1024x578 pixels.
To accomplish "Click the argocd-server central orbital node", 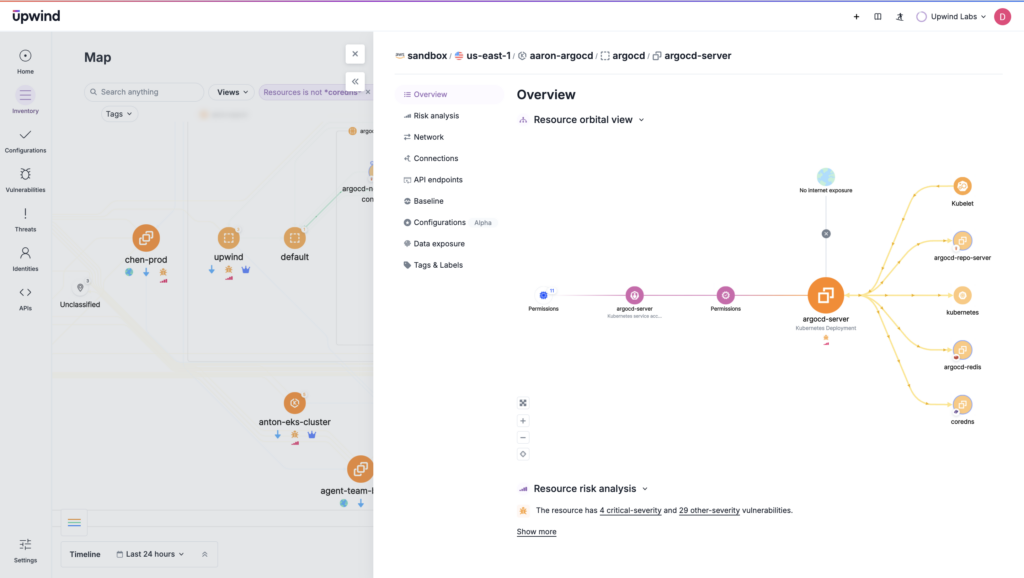I will pos(825,295).
